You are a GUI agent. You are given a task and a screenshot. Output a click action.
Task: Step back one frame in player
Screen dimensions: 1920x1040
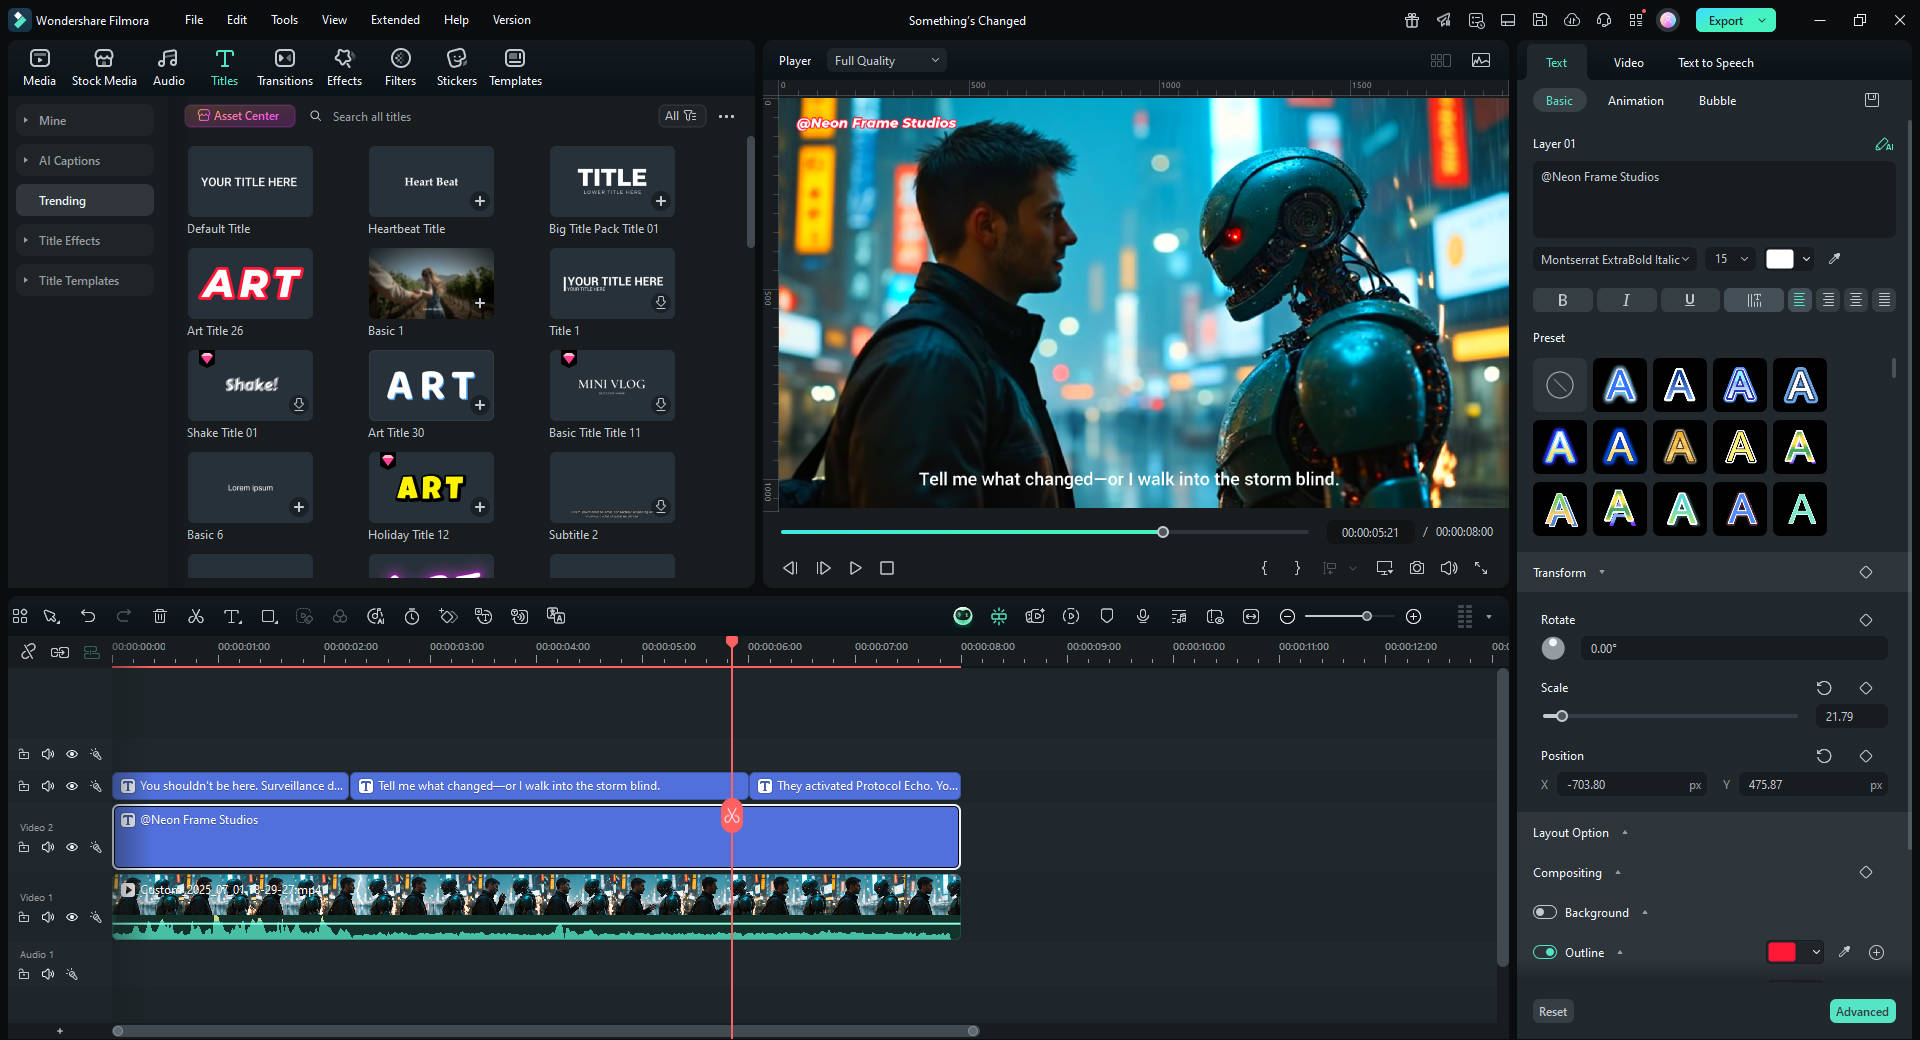coord(790,568)
